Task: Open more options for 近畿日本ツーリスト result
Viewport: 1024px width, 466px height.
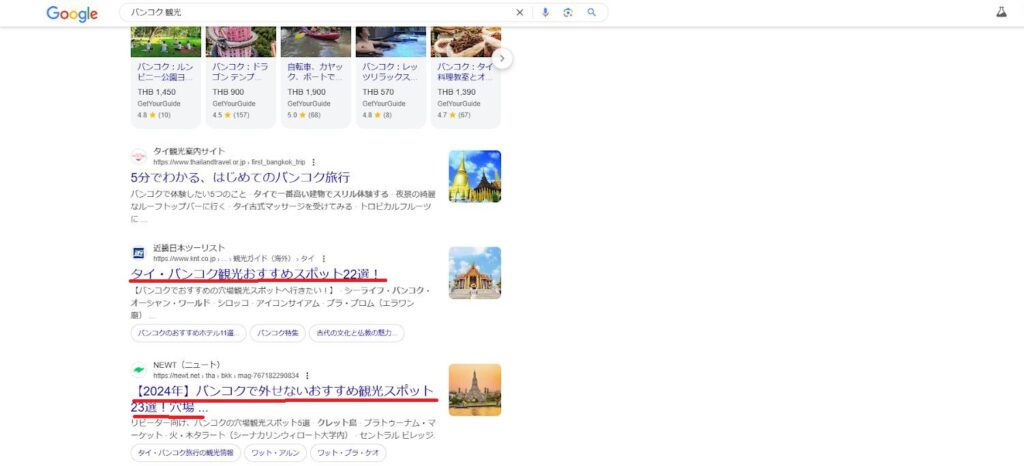Action: tap(323, 258)
